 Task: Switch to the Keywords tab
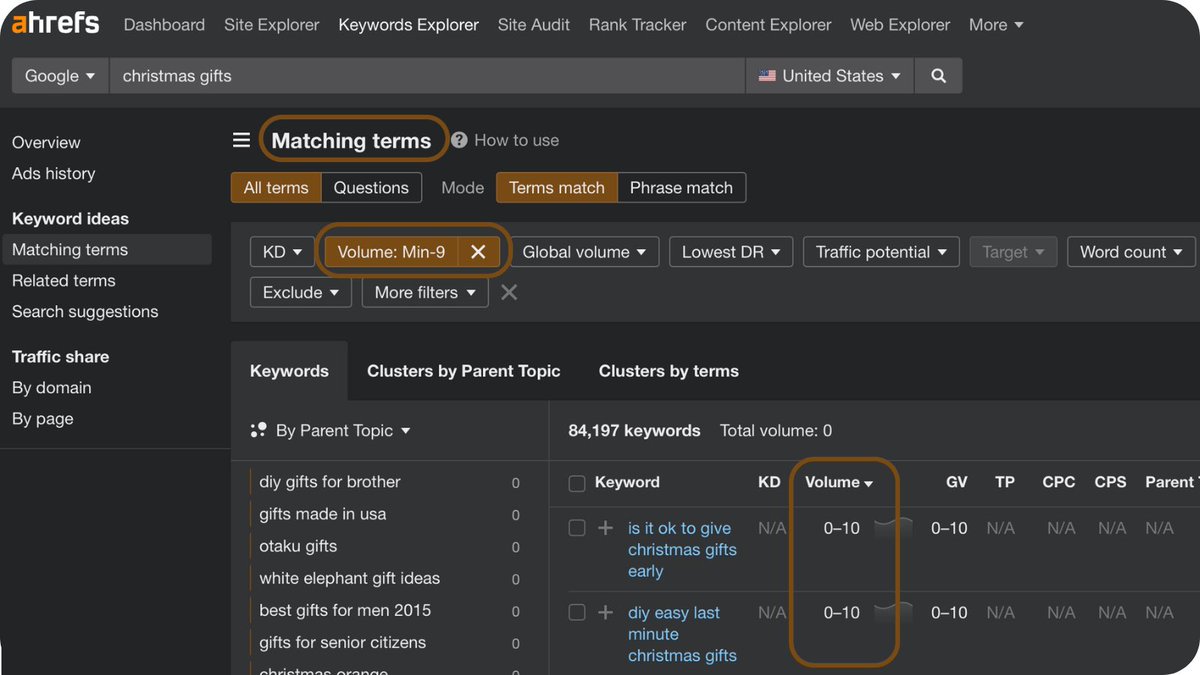pyautogui.click(x=289, y=371)
